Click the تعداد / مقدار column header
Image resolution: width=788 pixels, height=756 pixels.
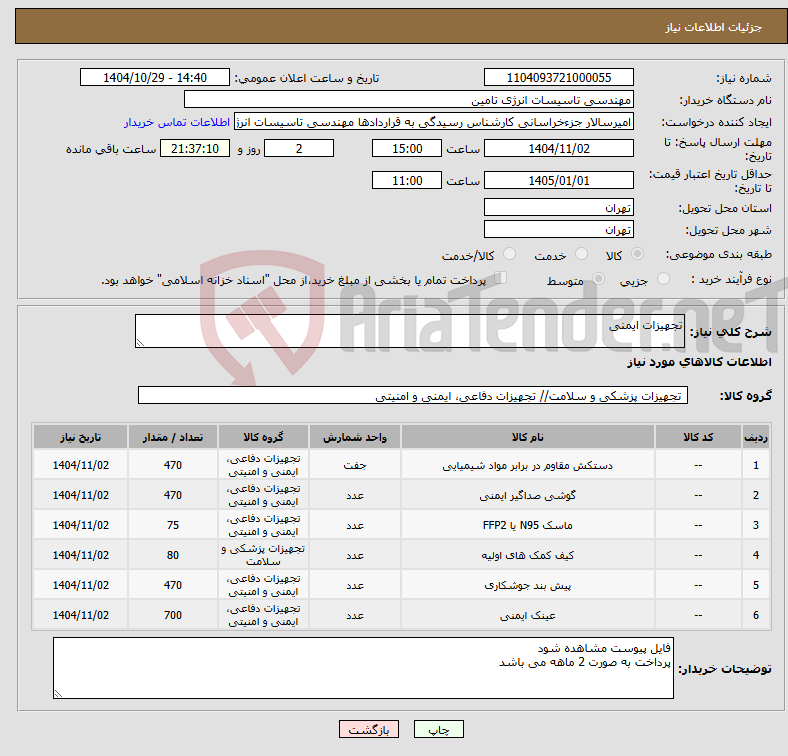coord(172,437)
